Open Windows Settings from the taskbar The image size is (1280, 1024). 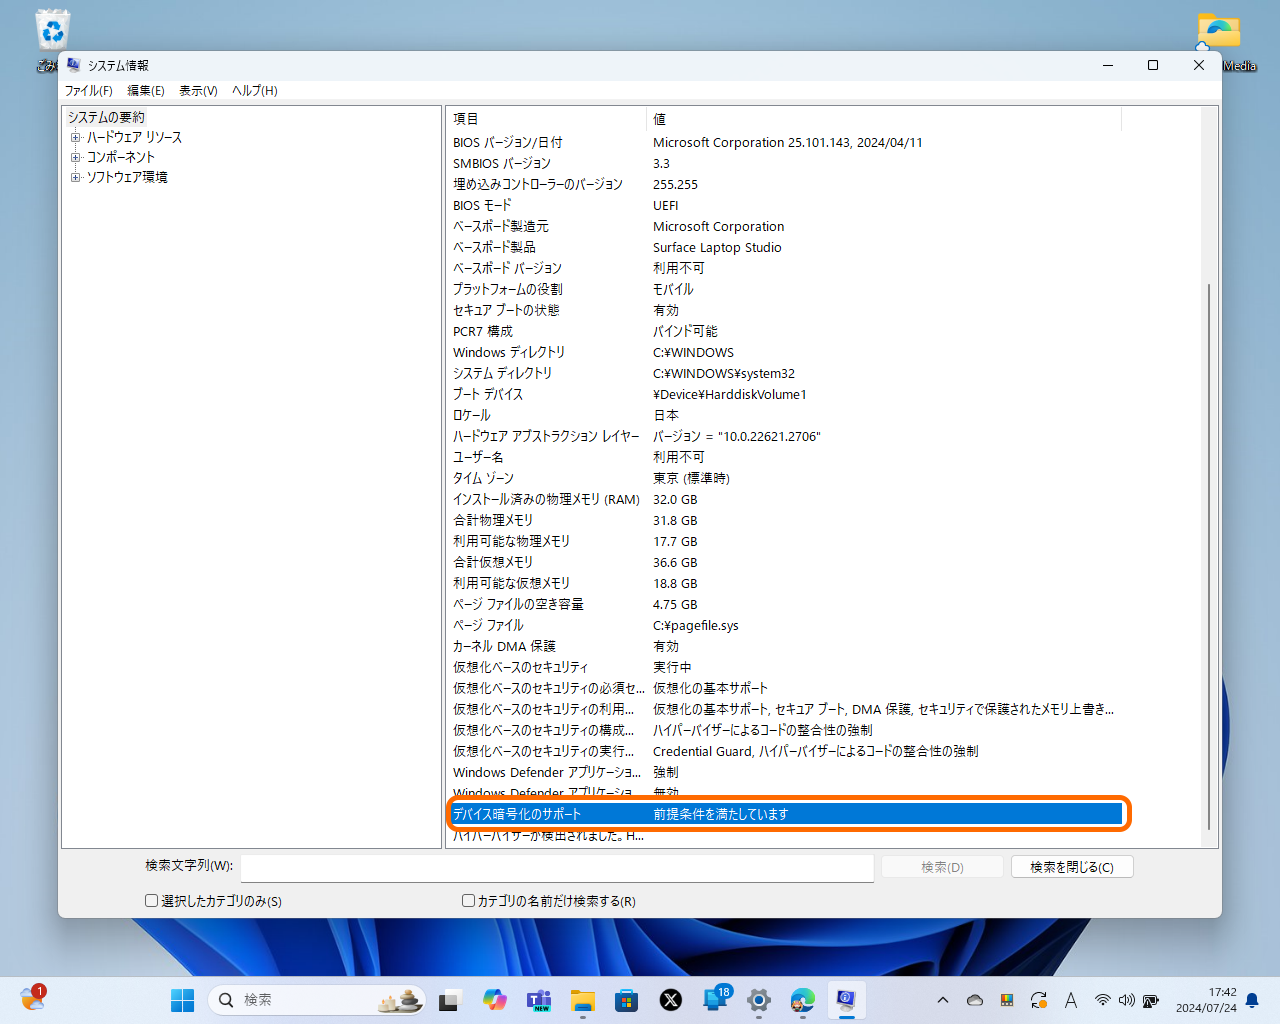[759, 1000]
